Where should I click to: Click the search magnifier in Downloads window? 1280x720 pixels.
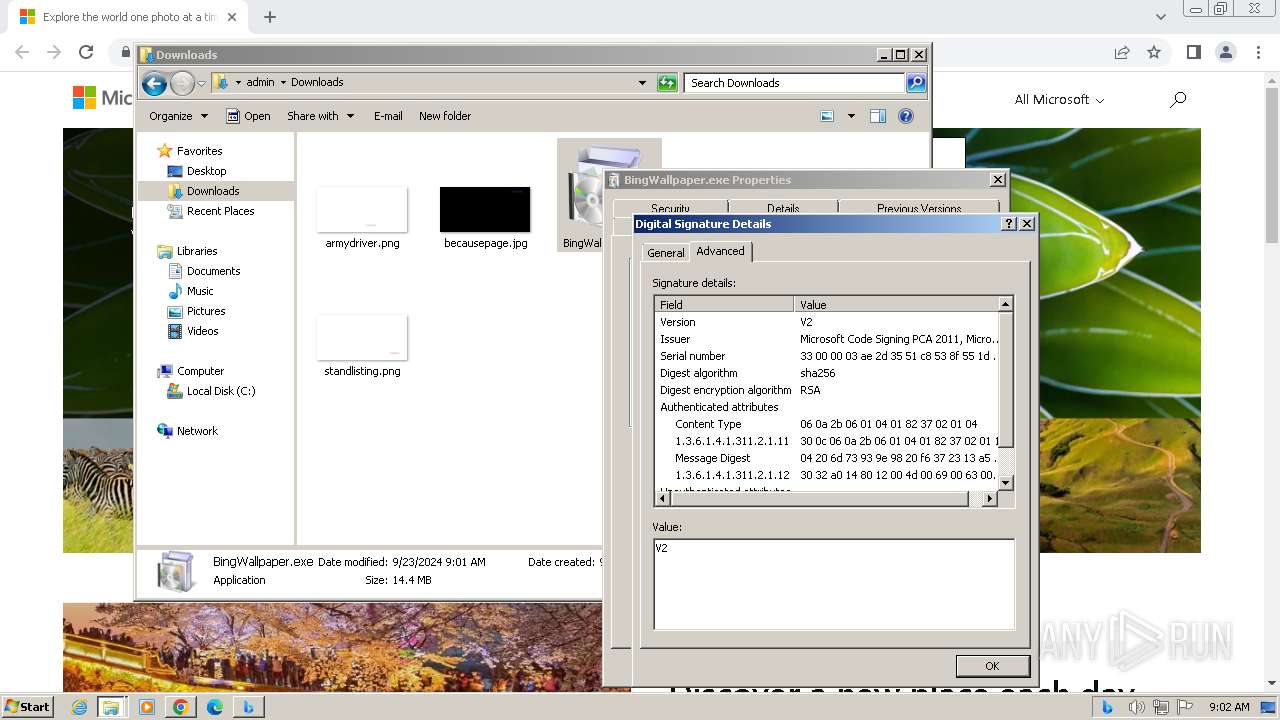pos(916,83)
